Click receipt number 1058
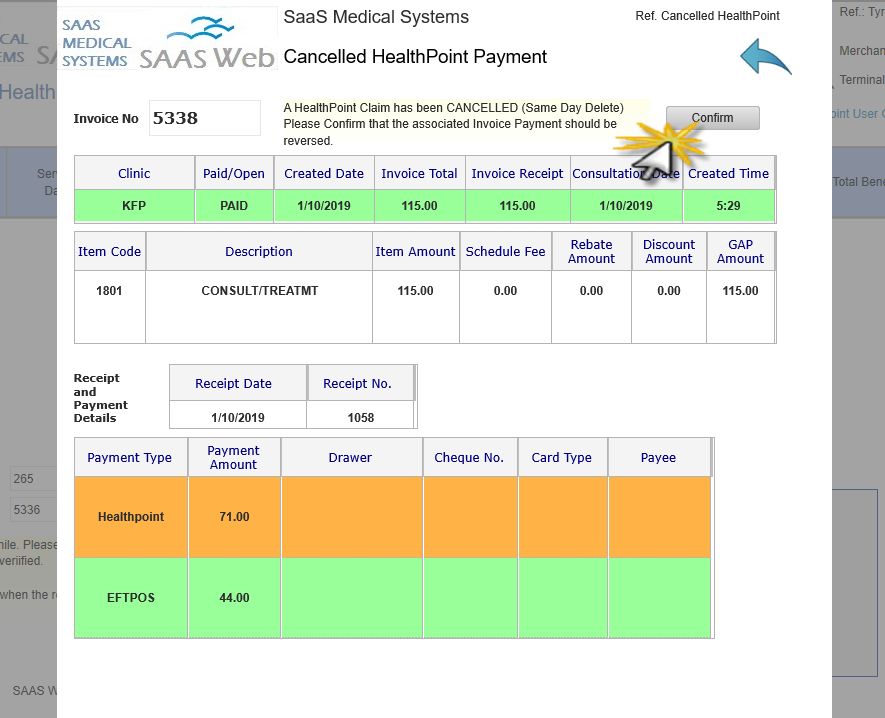The height and width of the screenshot is (718, 885). click(x=361, y=417)
